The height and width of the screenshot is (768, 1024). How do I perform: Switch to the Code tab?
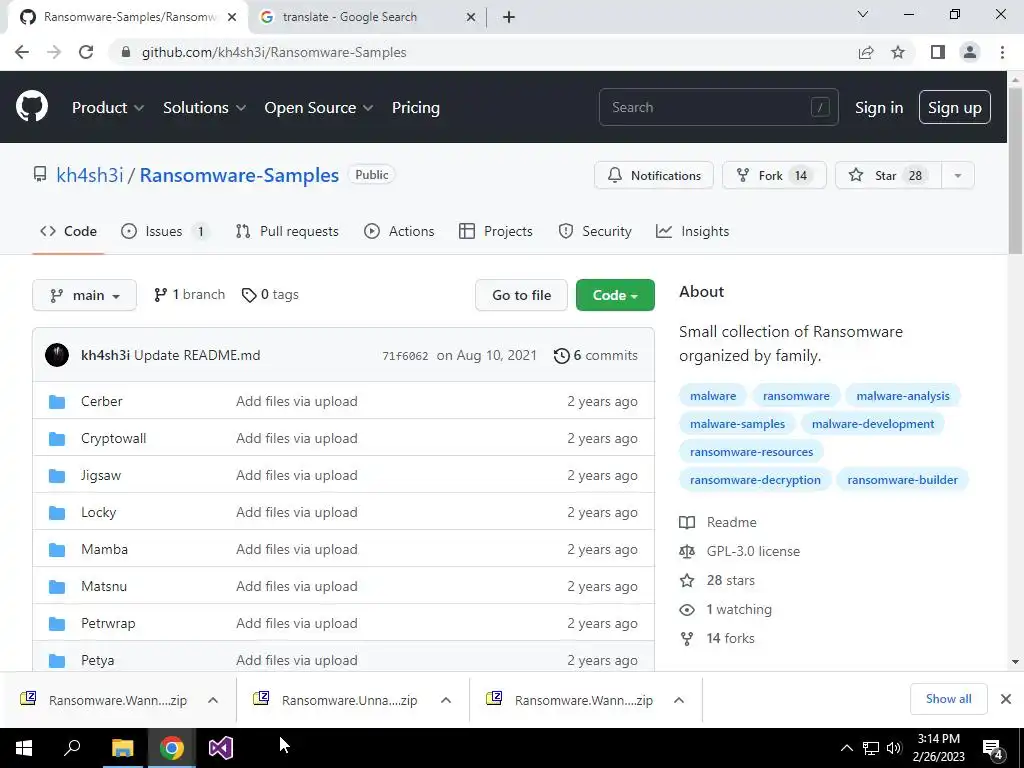(69, 231)
